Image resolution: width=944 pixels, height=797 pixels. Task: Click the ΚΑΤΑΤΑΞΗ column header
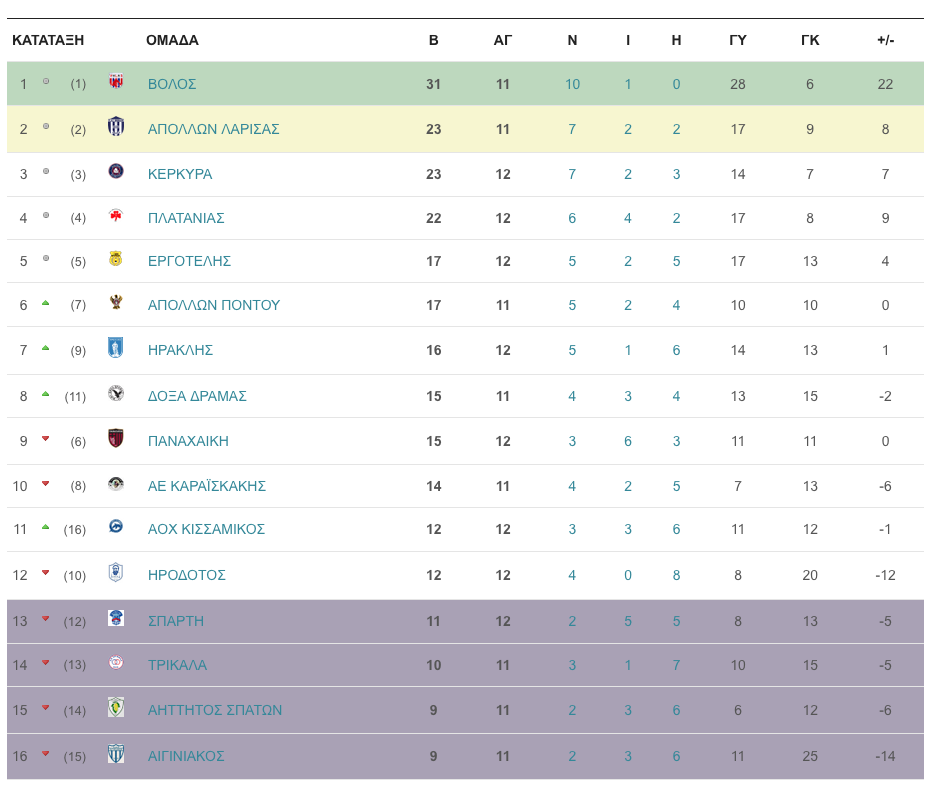pyautogui.click(x=48, y=40)
